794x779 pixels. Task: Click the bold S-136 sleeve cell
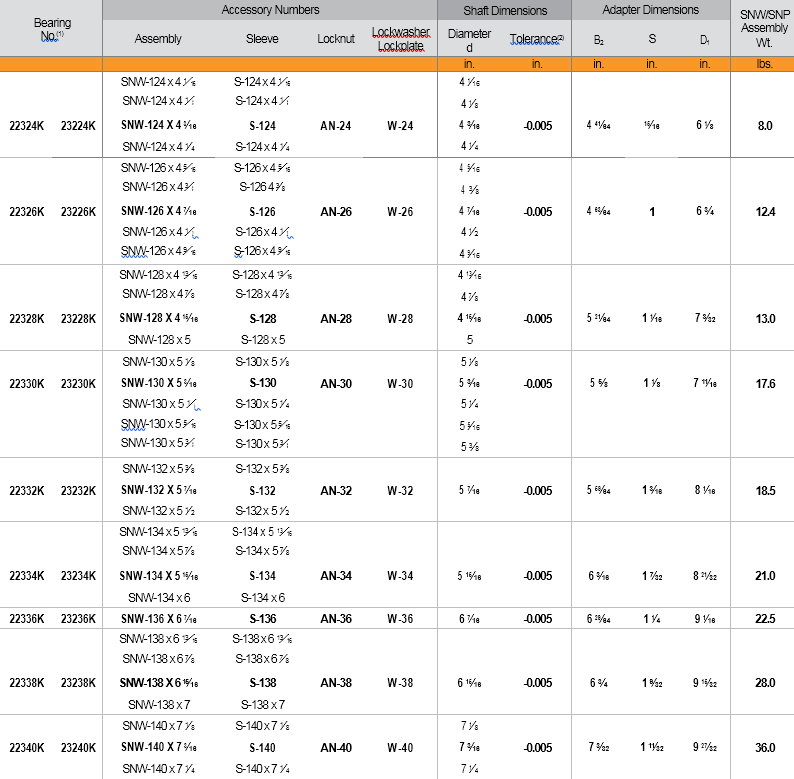point(262,619)
